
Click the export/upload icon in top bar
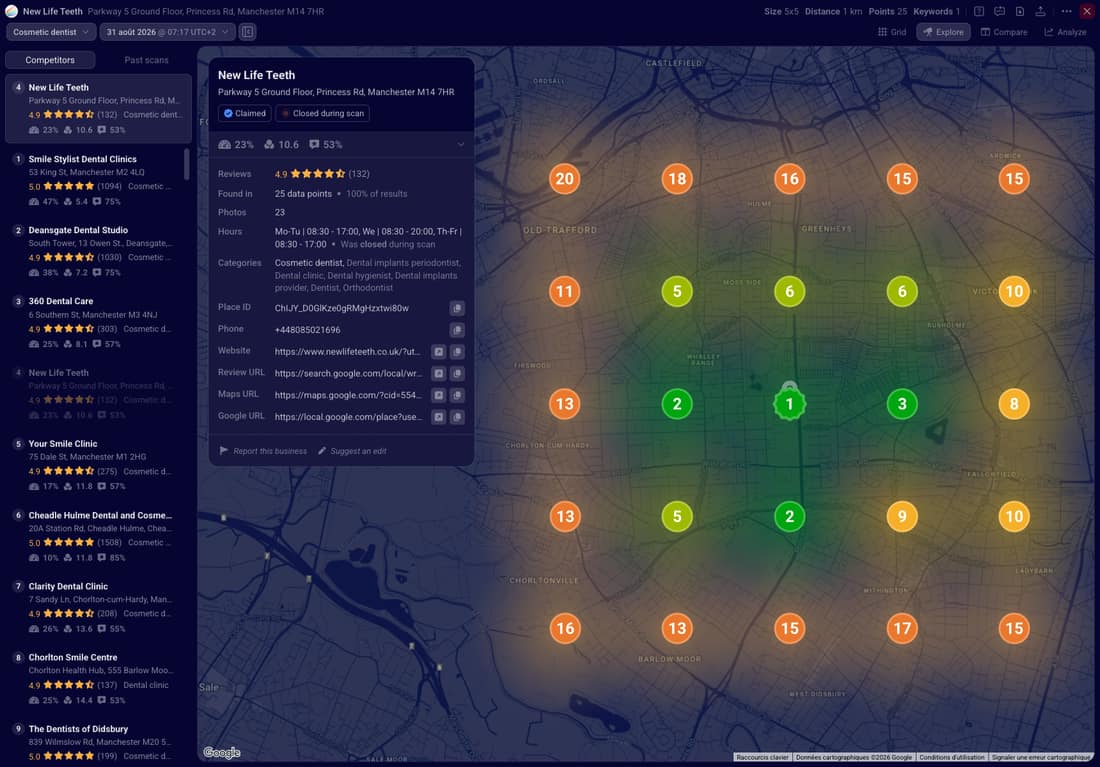point(1040,11)
